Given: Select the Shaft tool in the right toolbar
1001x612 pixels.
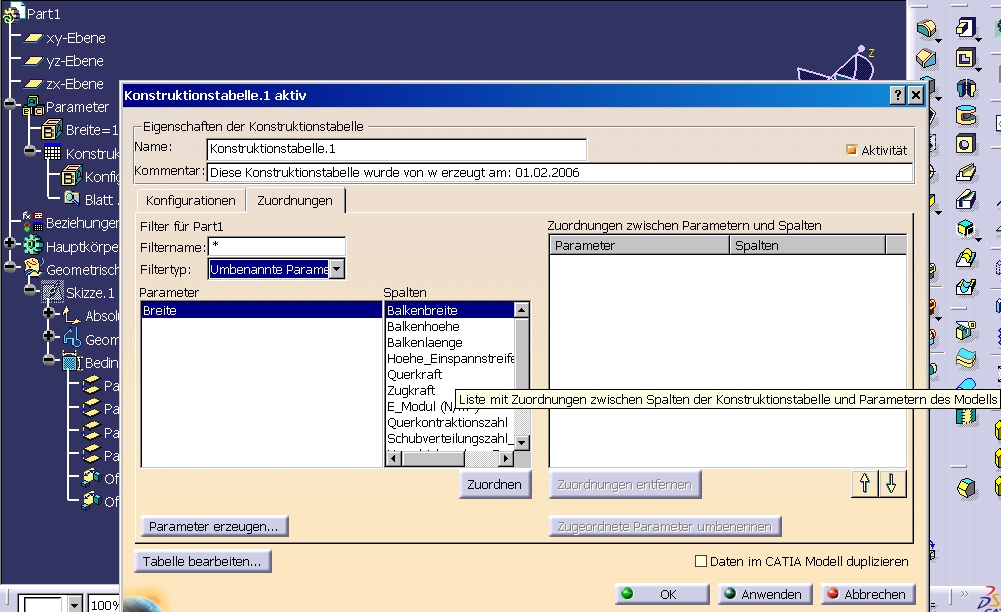Looking at the screenshot, I should tap(965, 87).
